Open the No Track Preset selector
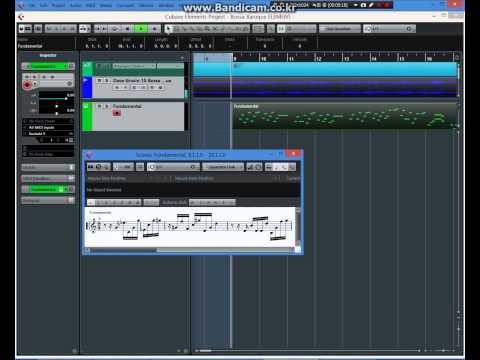Viewport: 480px width, 360px height. [48, 121]
